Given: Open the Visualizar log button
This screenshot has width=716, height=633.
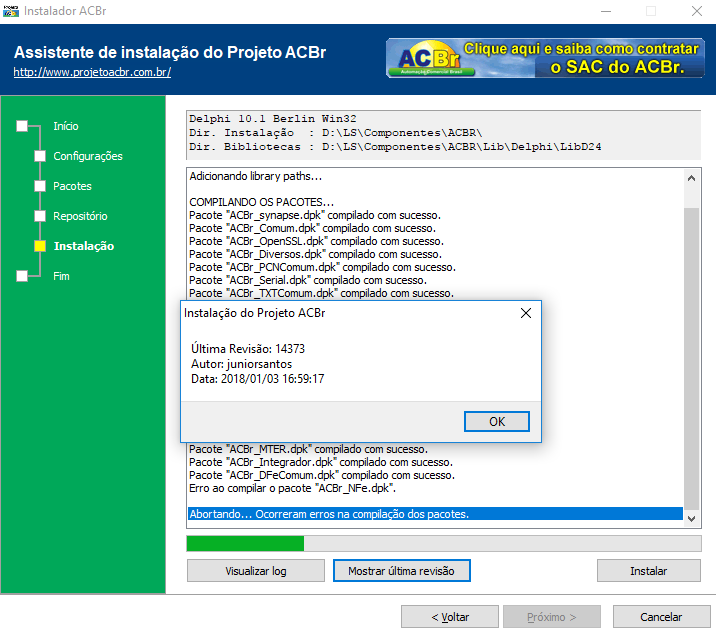Looking at the screenshot, I should click(x=256, y=571).
